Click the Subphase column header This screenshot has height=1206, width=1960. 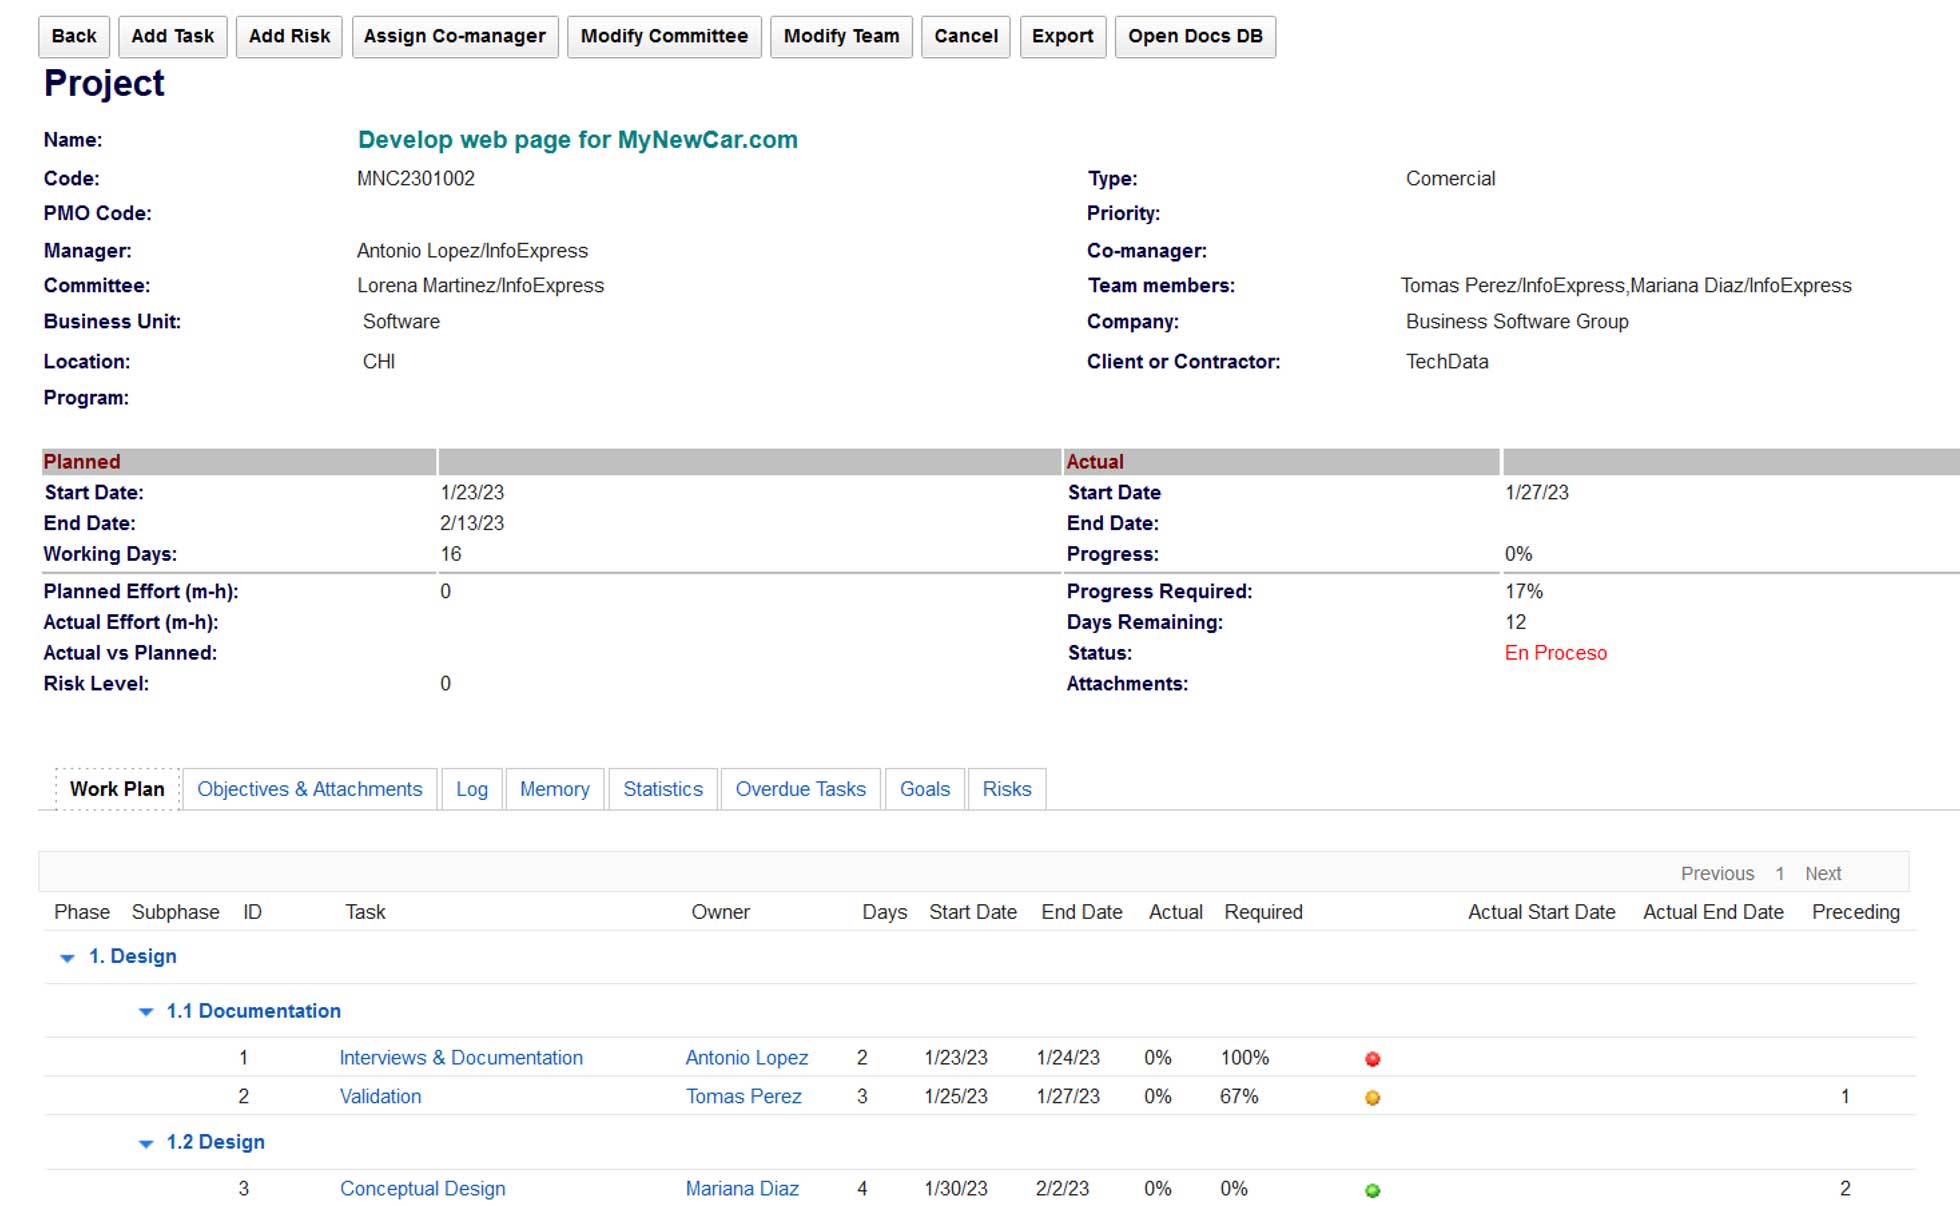point(176,912)
